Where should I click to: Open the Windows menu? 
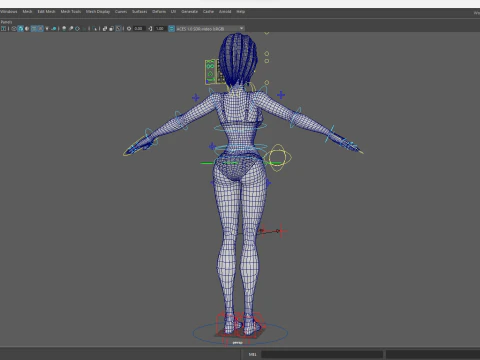tap(8, 12)
